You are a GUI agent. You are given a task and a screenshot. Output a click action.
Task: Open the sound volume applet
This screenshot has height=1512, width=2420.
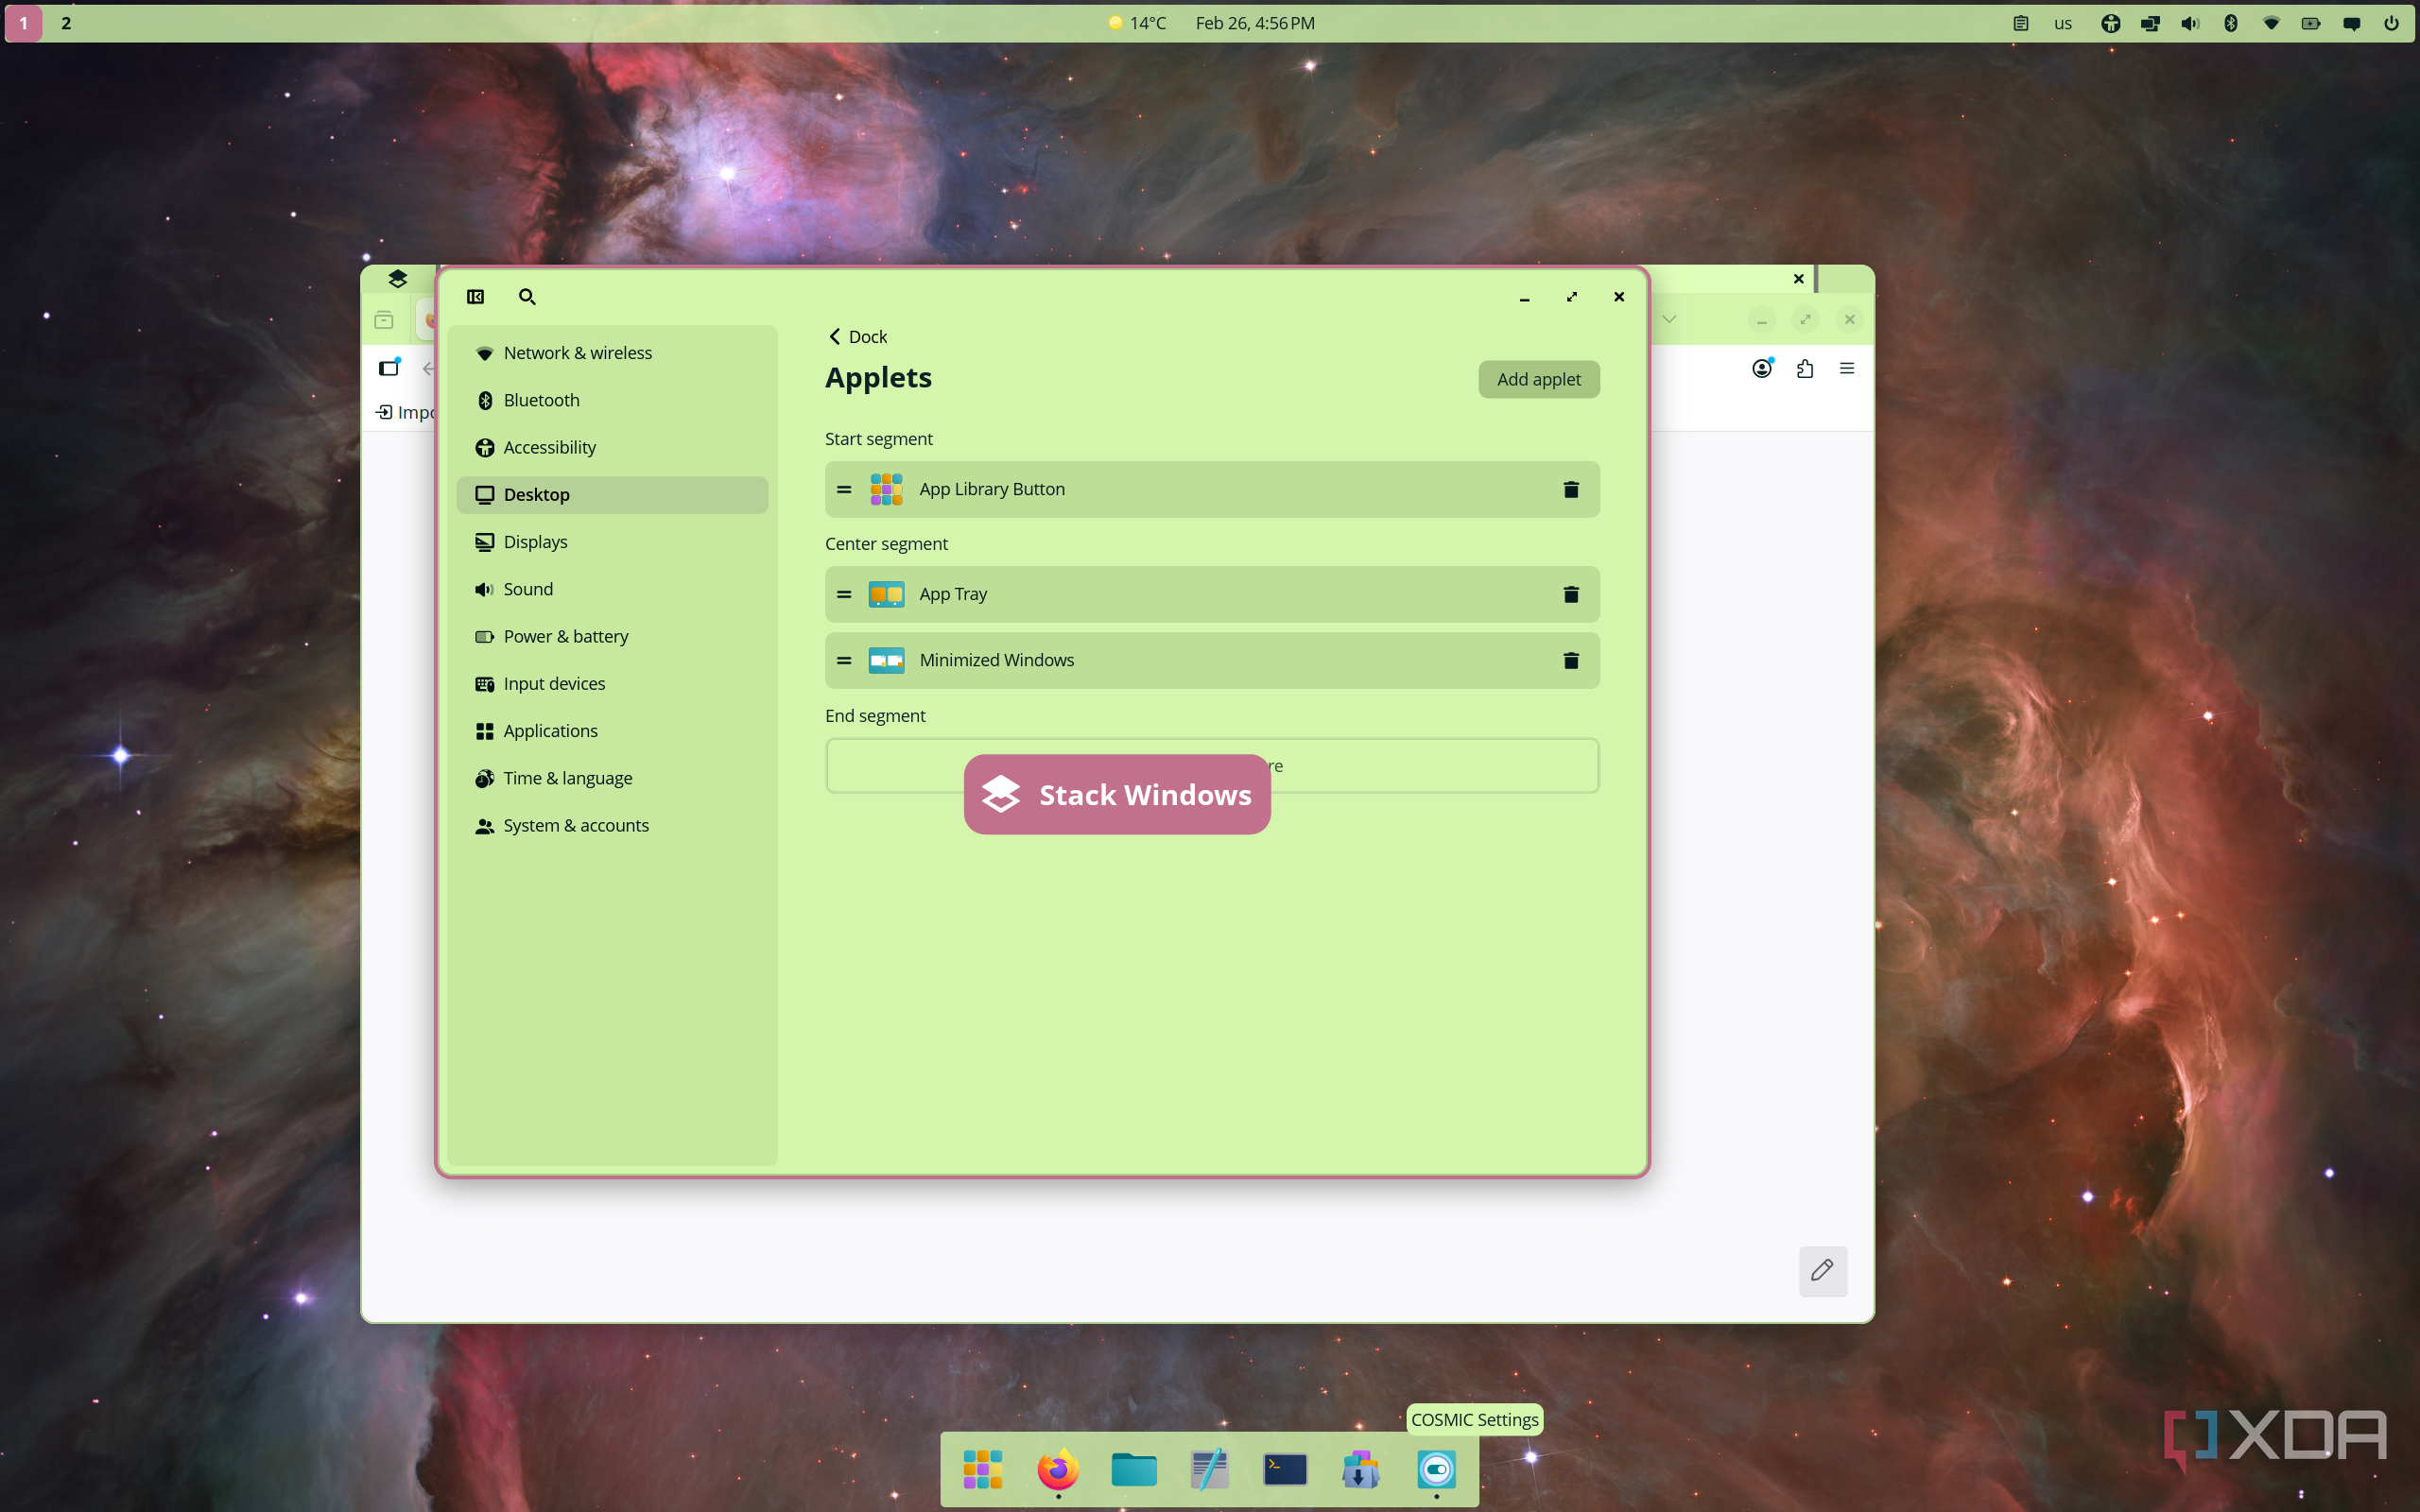(2191, 23)
